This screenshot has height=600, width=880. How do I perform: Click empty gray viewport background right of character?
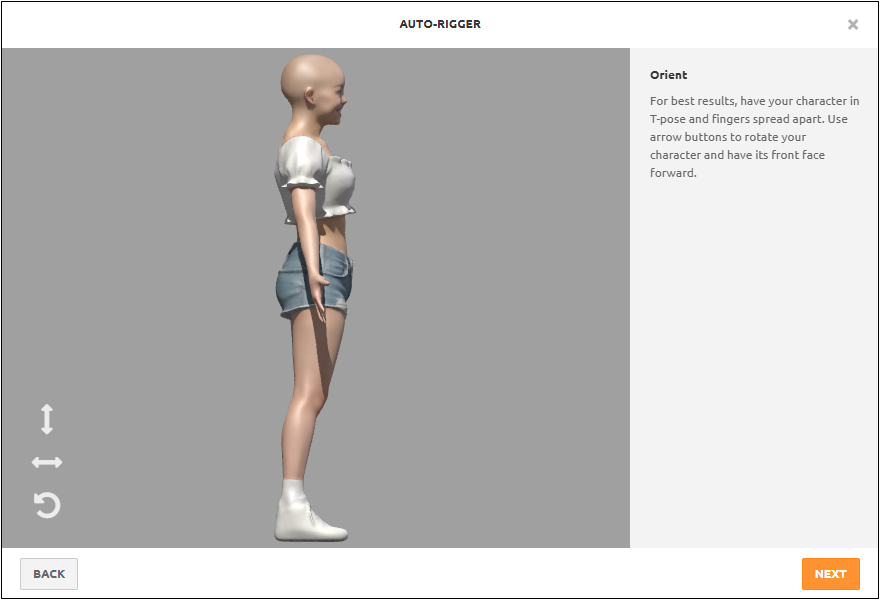click(x=500, y=300)
